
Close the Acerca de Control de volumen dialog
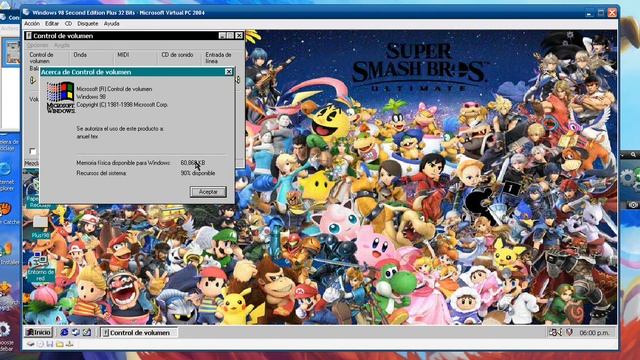click(x=229, y=72)
